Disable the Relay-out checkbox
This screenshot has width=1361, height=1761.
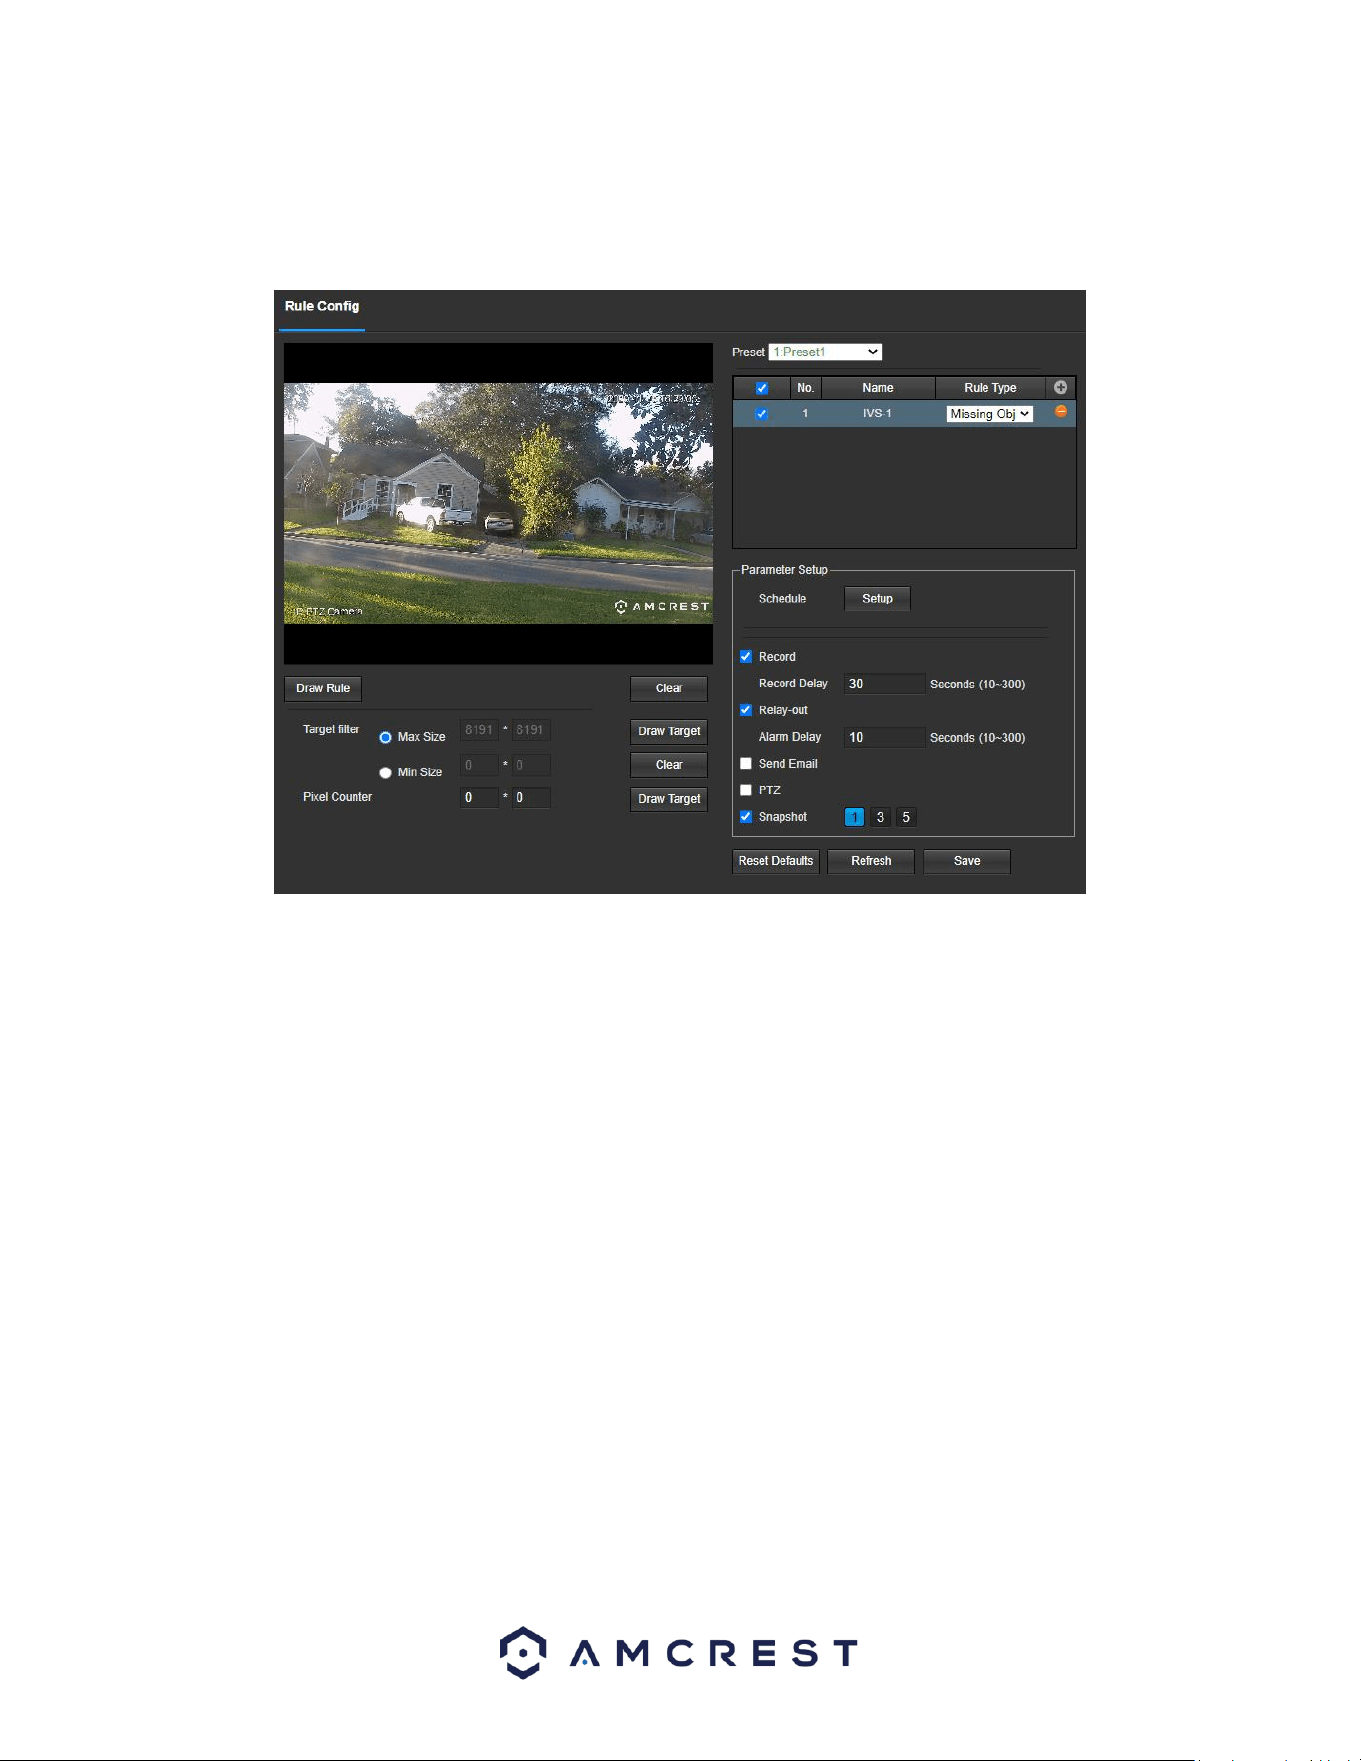746,710
